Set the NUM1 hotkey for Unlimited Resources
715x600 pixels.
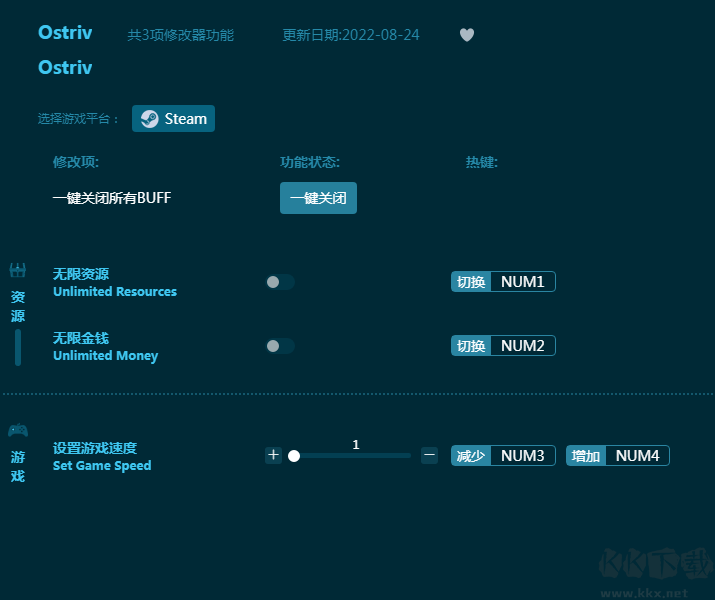click(x=523, y=282)
